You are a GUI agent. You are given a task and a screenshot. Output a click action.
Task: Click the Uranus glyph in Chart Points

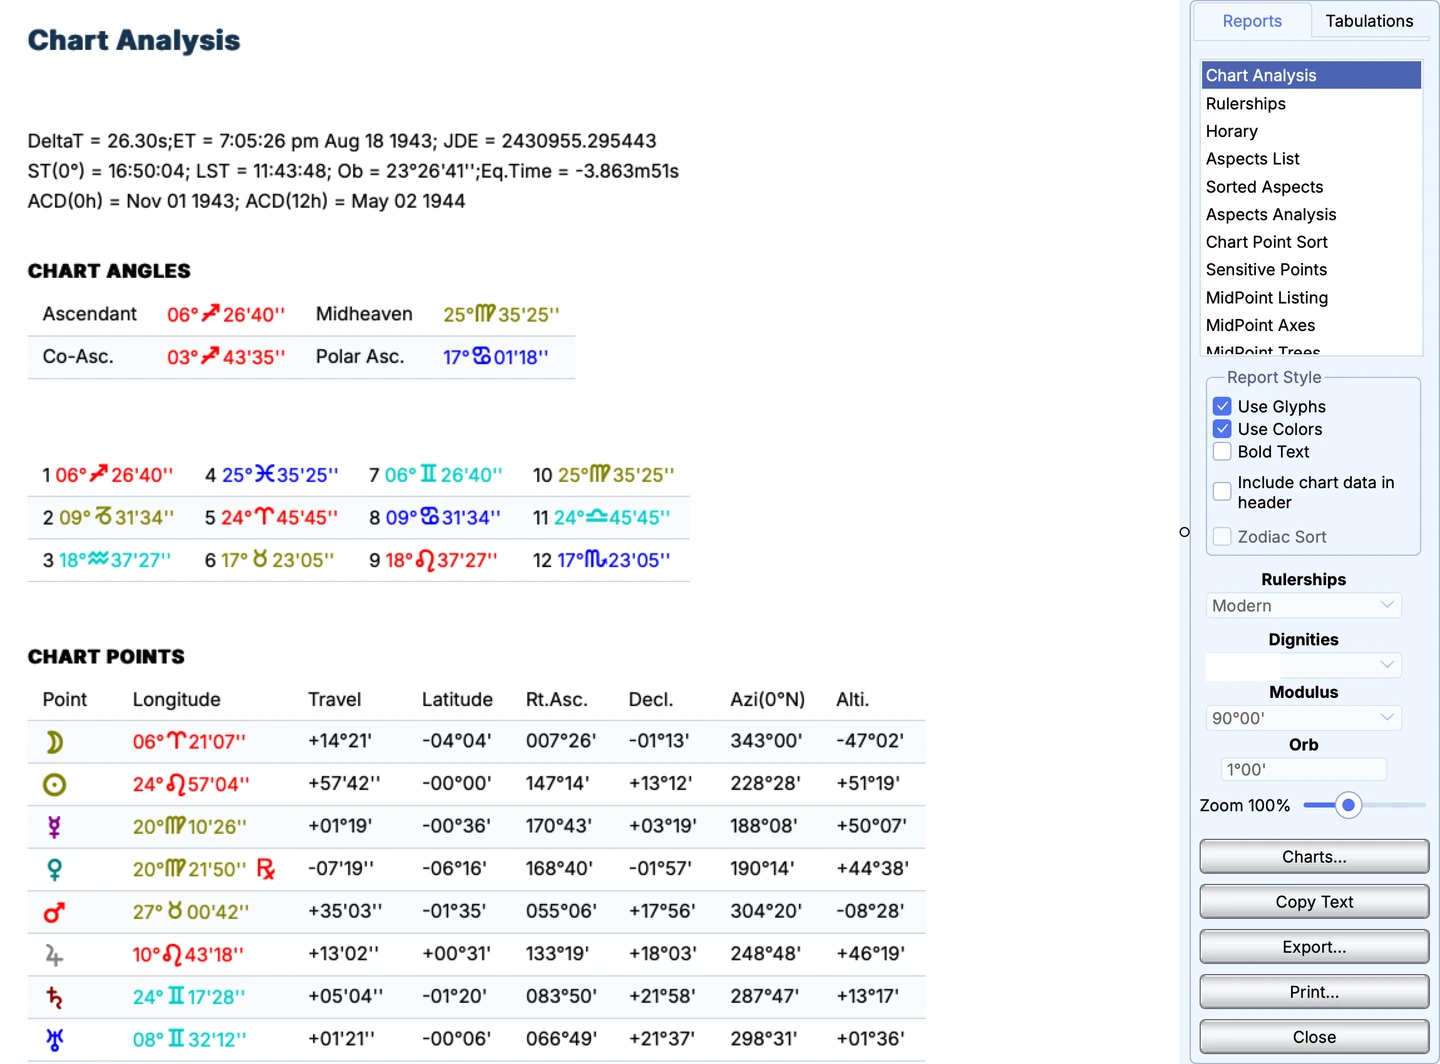(x=54, y=1040)
